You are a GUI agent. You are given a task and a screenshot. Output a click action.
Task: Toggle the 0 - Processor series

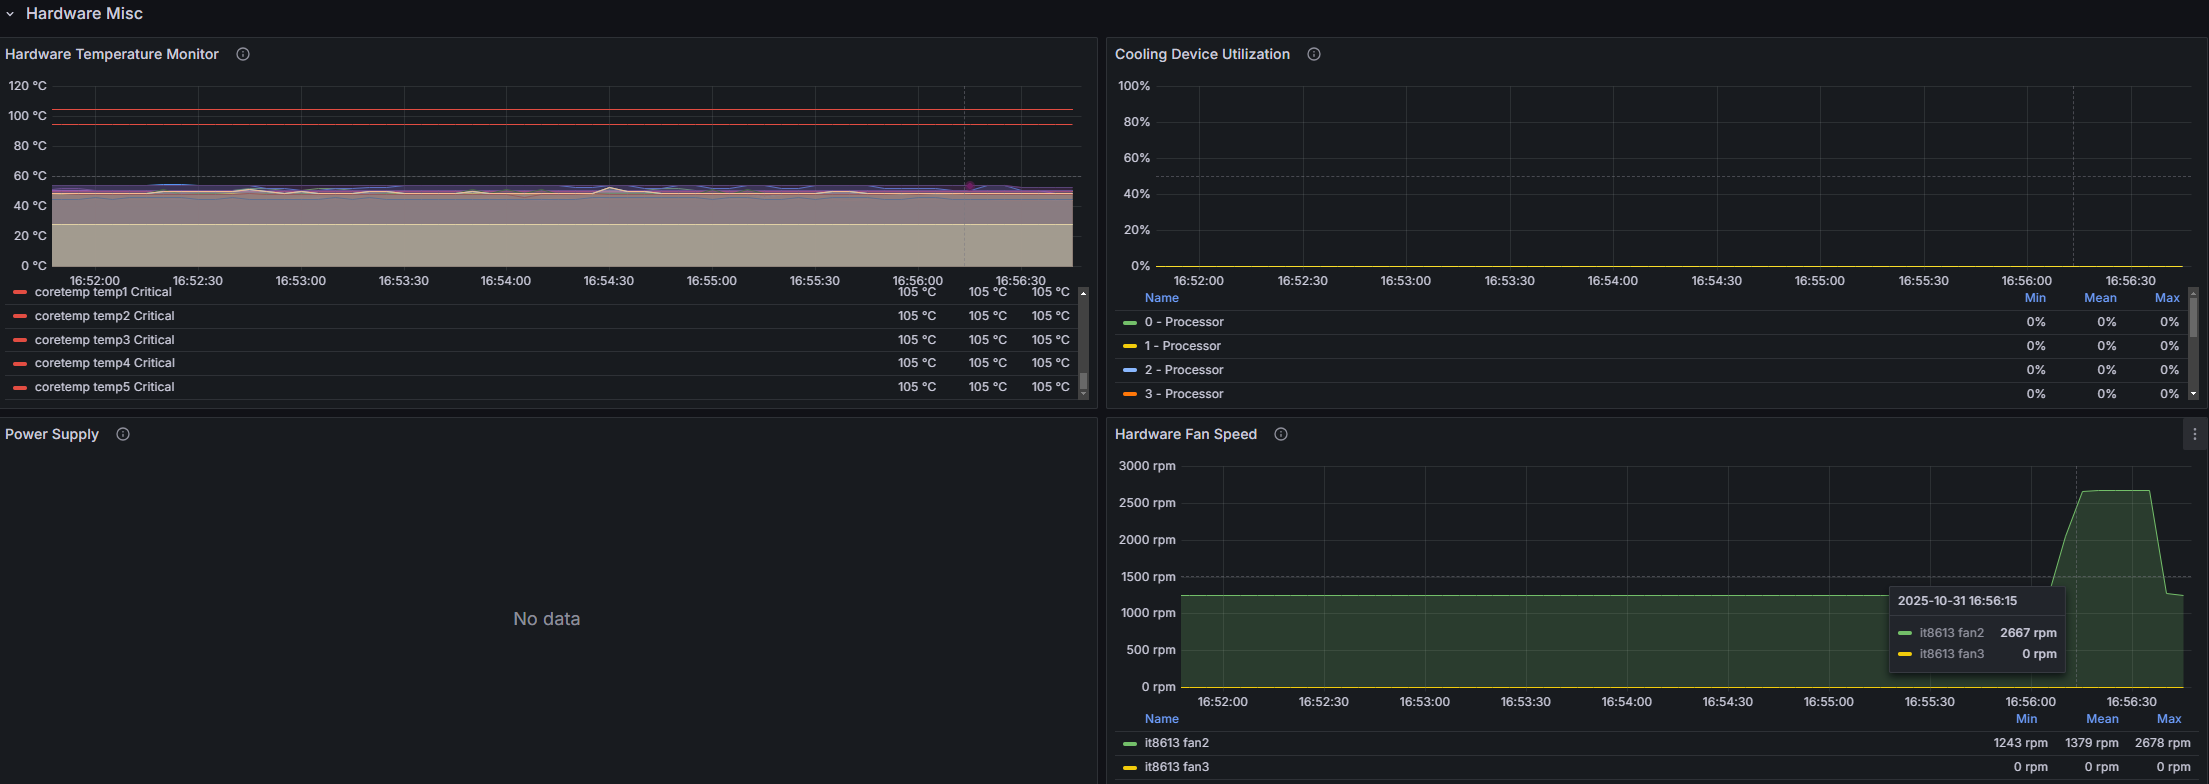[1184, 322]
